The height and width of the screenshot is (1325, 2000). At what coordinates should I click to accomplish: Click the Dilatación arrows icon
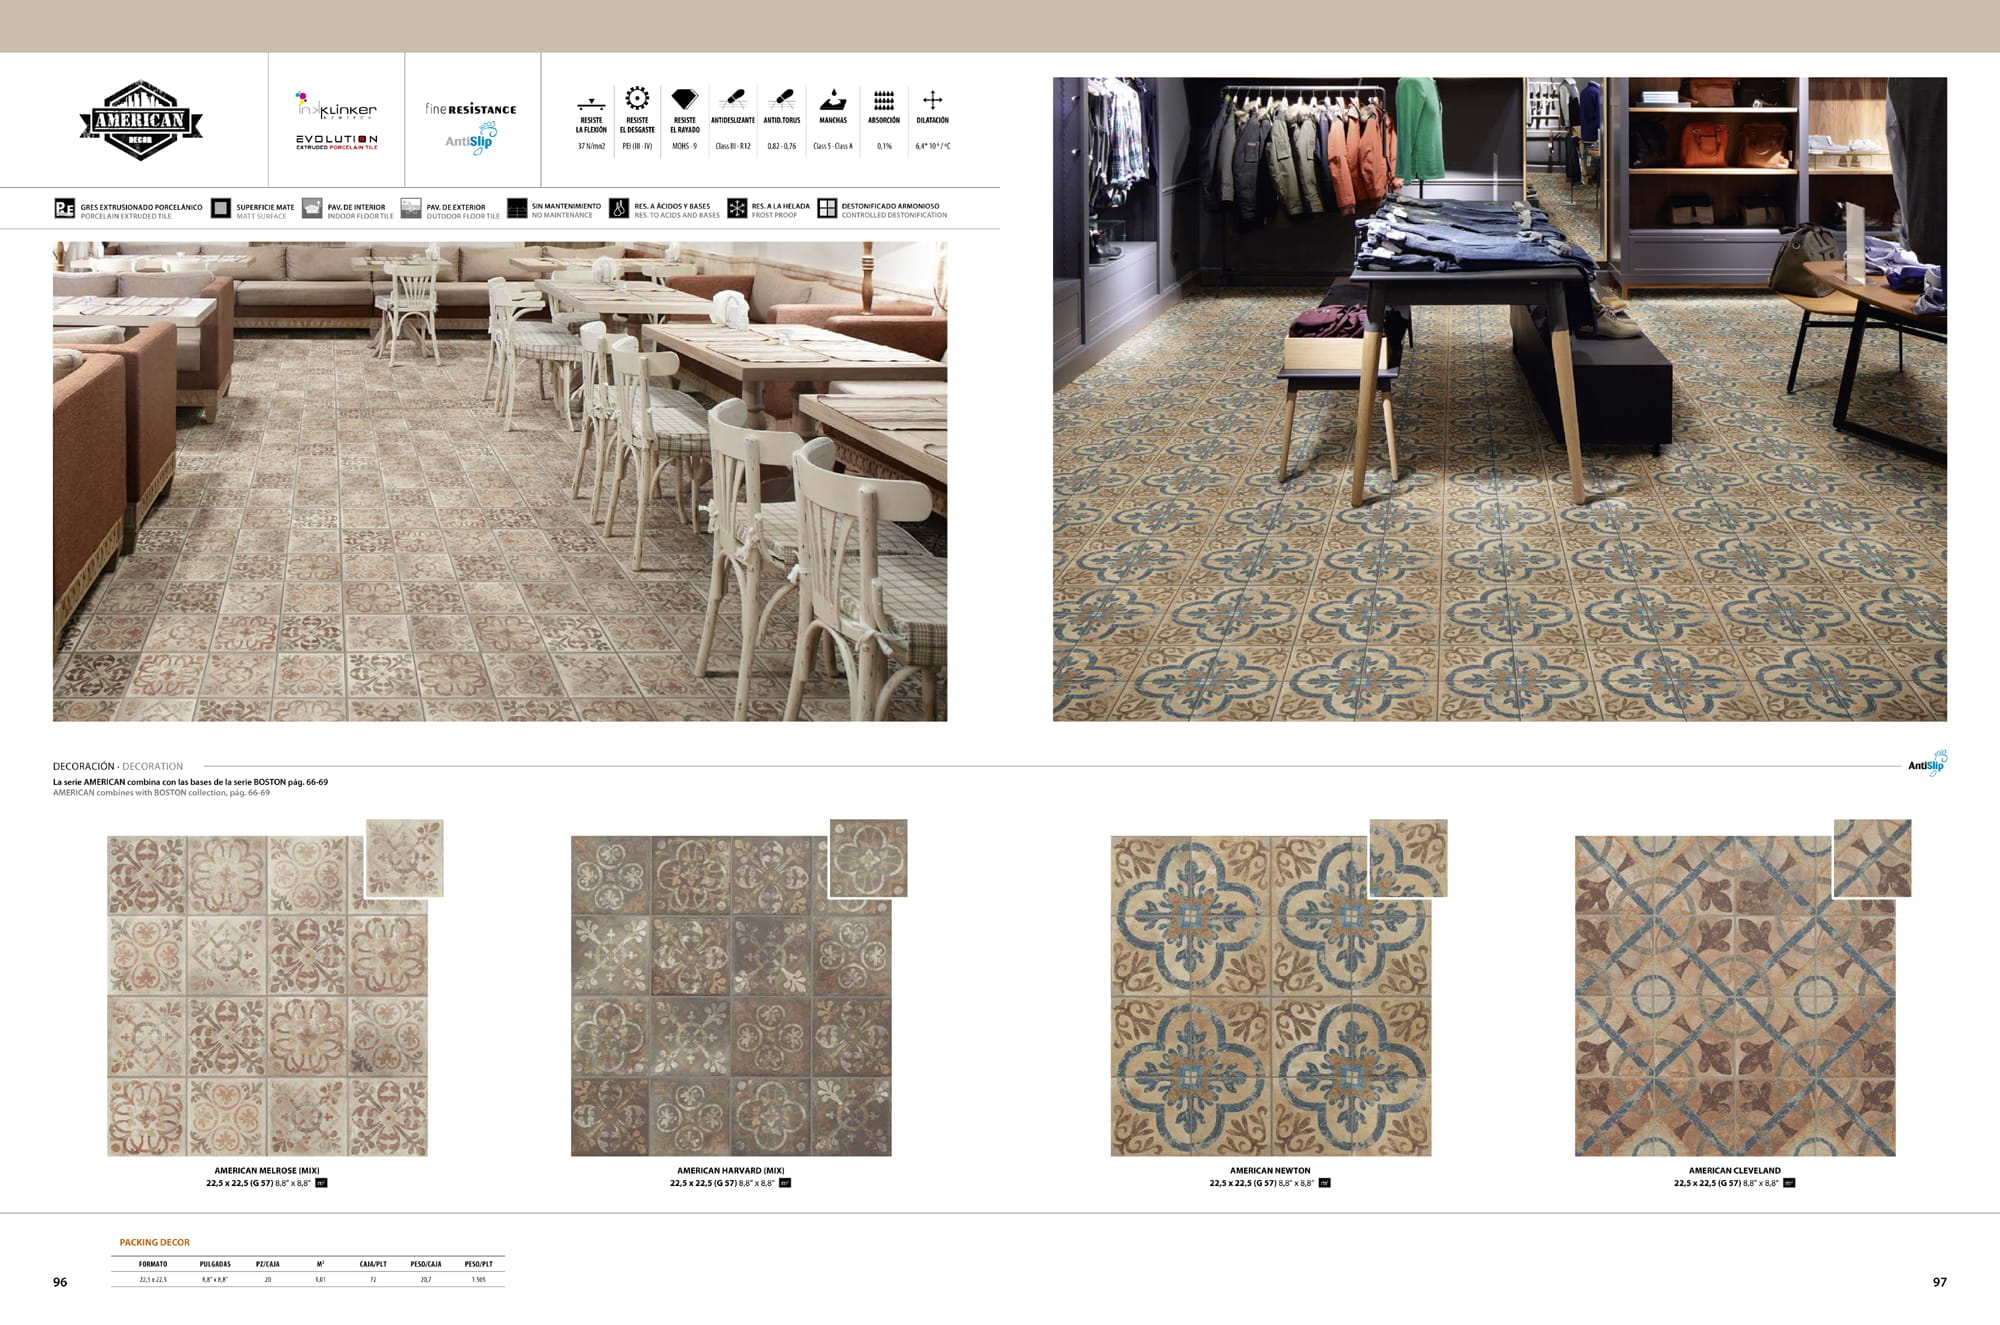[932, 100]
